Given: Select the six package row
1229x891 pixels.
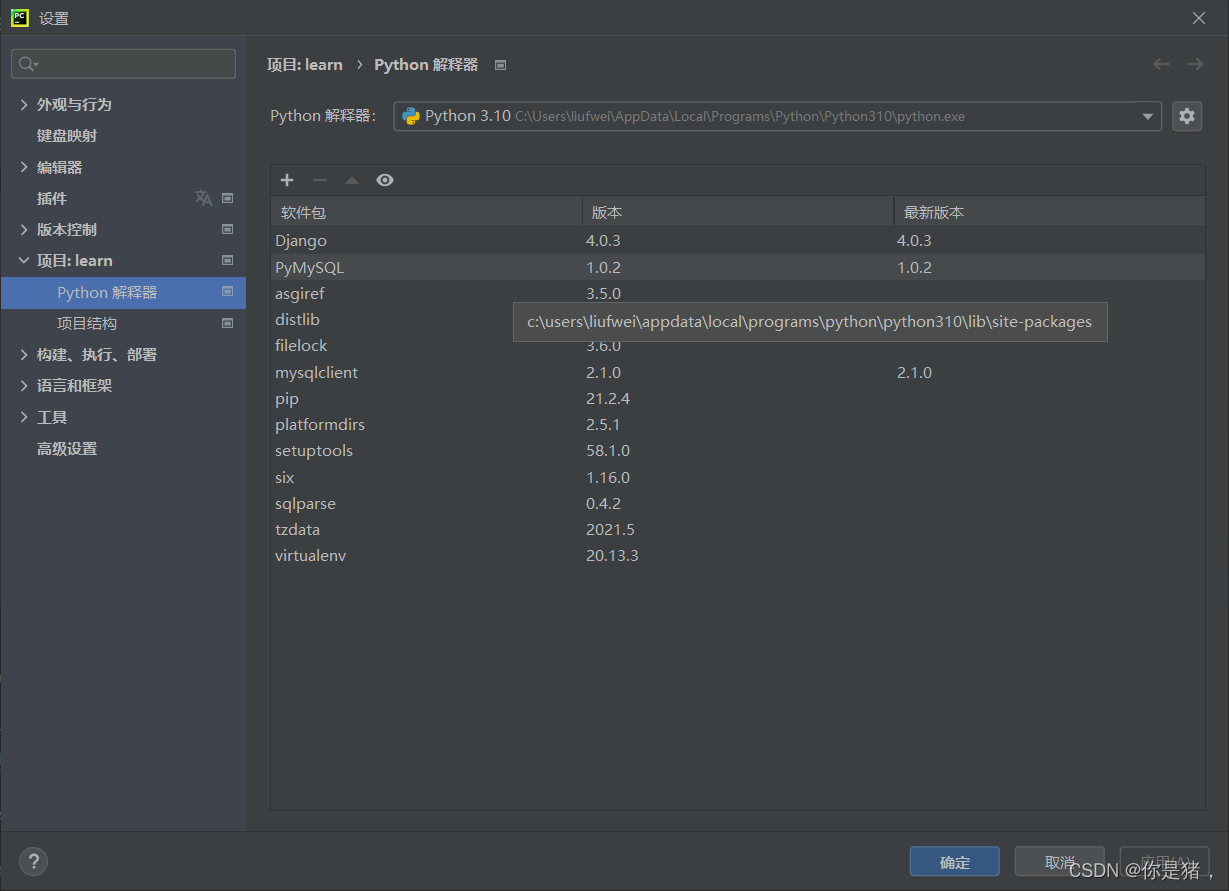Looking at the screenshot, I should tap(738, 477).
